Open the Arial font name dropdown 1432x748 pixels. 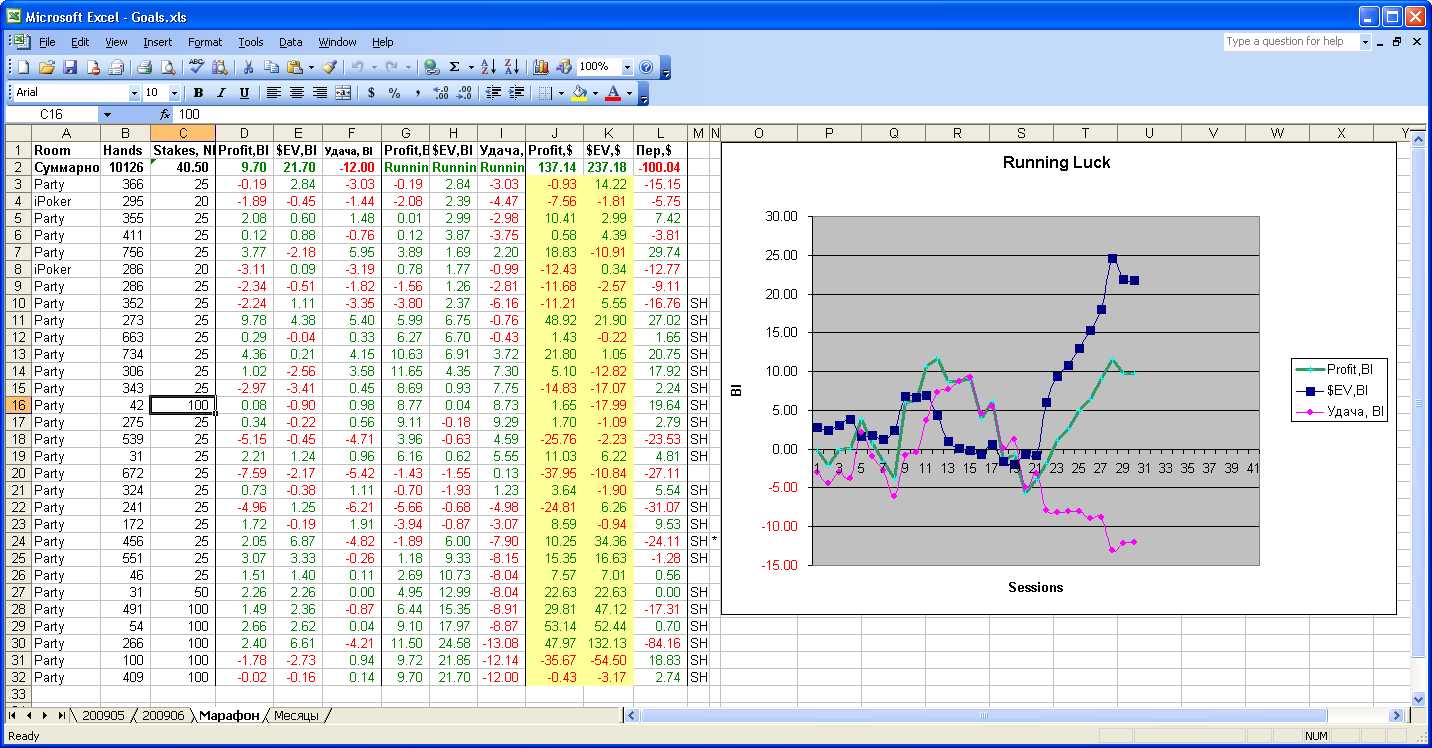point(135,93)
